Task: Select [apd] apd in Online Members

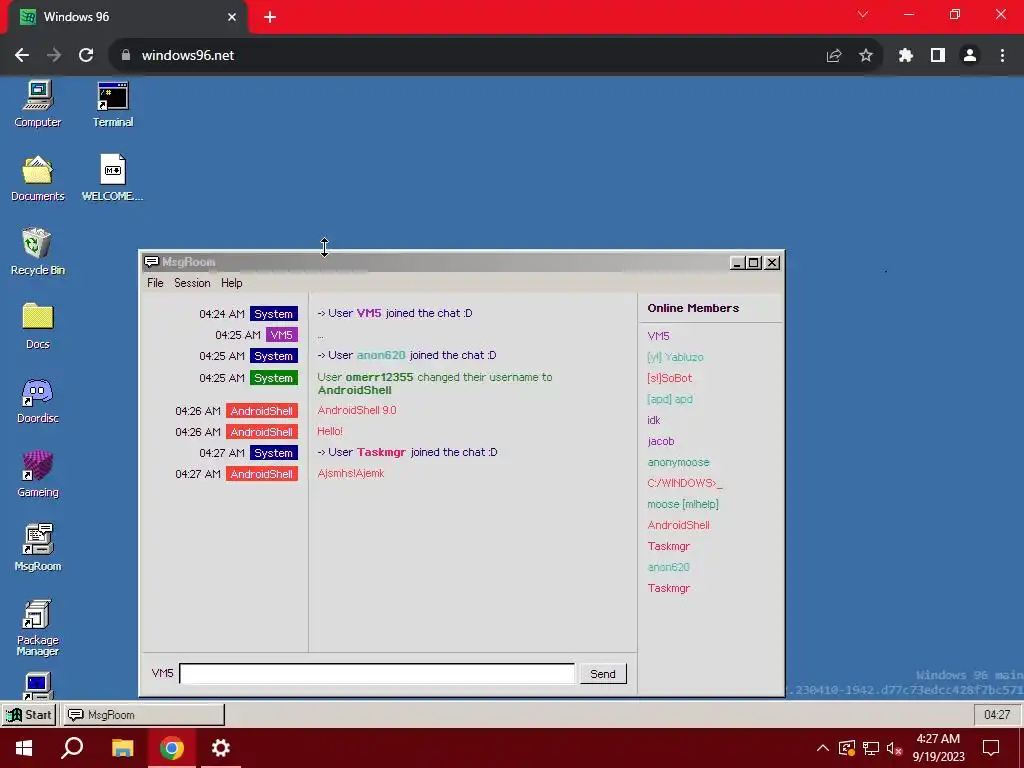Action: click(x=670, y=398)
